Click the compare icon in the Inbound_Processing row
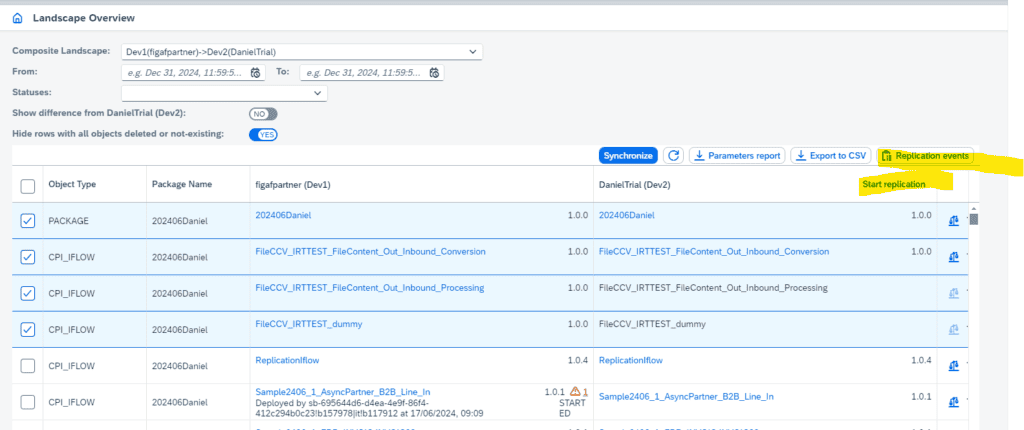 [953, 293]
